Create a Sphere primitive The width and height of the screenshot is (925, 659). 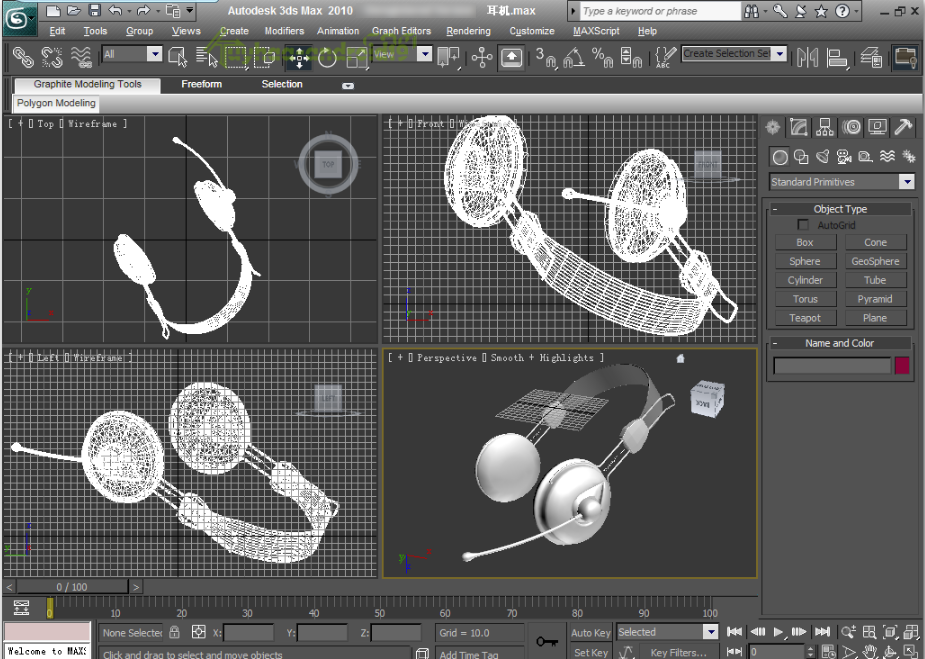point(805,261)
